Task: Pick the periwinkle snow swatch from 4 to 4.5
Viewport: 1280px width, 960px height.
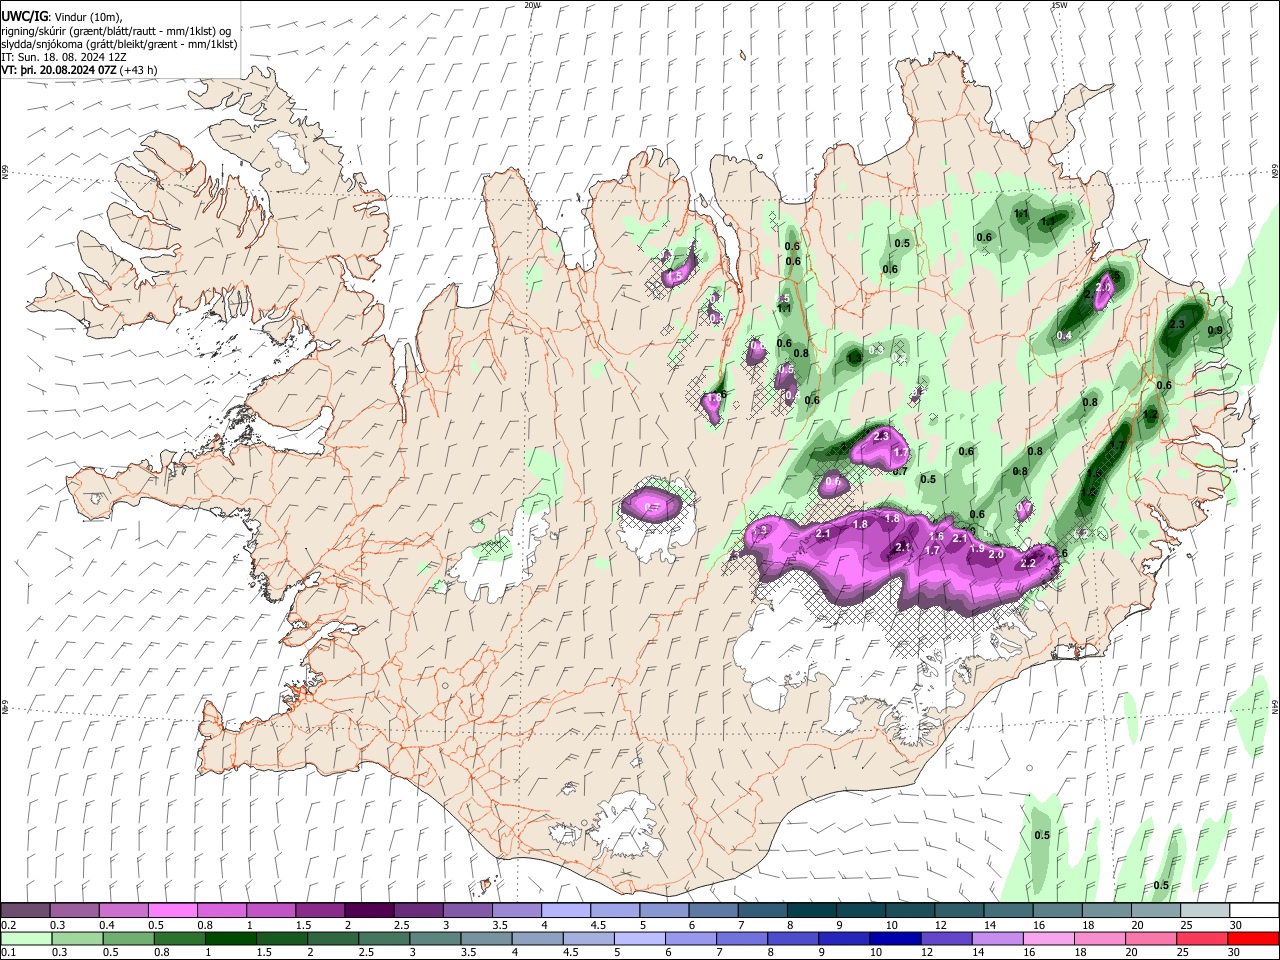Action: pos(565,911)
